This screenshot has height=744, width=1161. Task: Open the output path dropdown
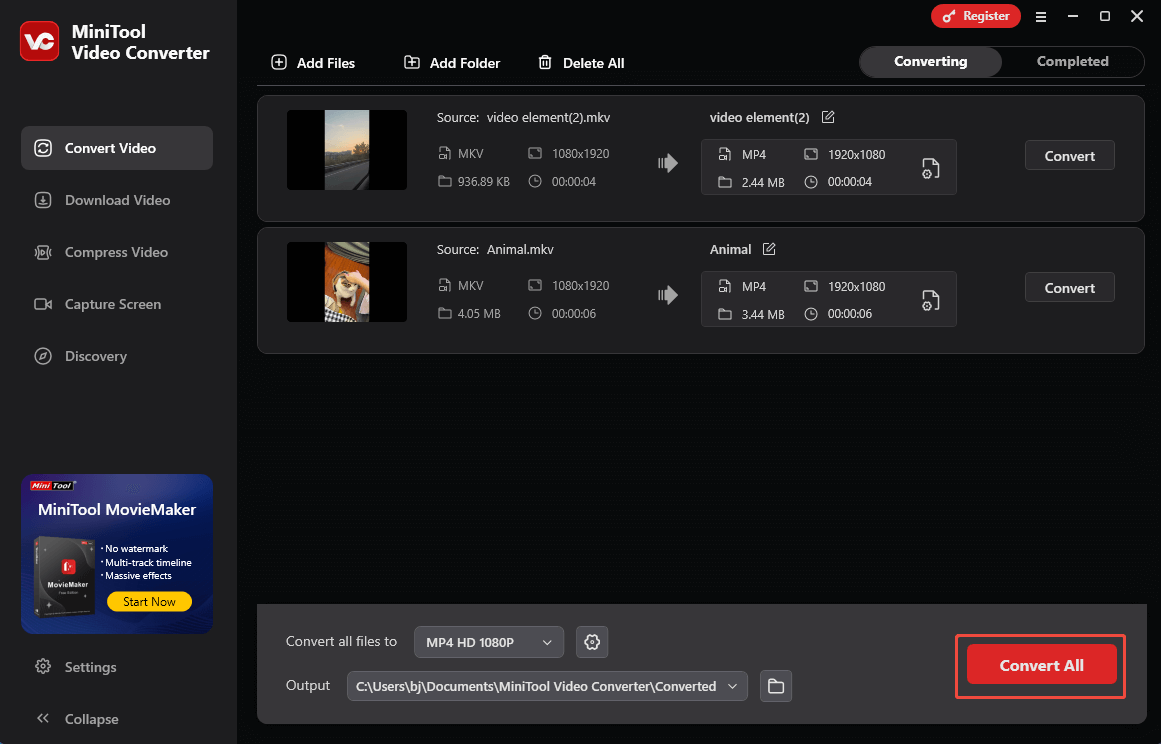(547, 686)
